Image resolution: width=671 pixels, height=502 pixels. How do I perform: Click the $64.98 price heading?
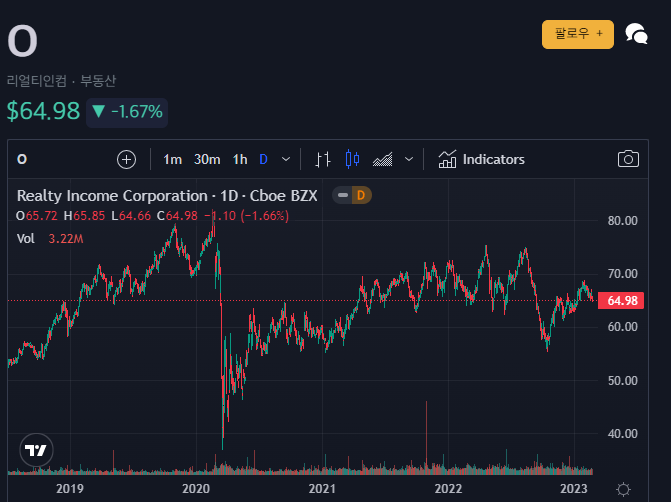coord(43,111)
